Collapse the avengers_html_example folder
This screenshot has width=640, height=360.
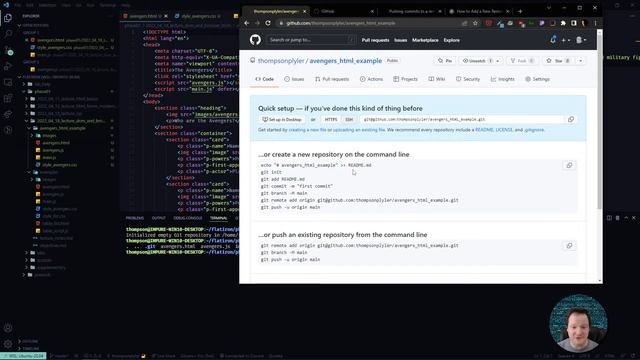coord(62,128)
